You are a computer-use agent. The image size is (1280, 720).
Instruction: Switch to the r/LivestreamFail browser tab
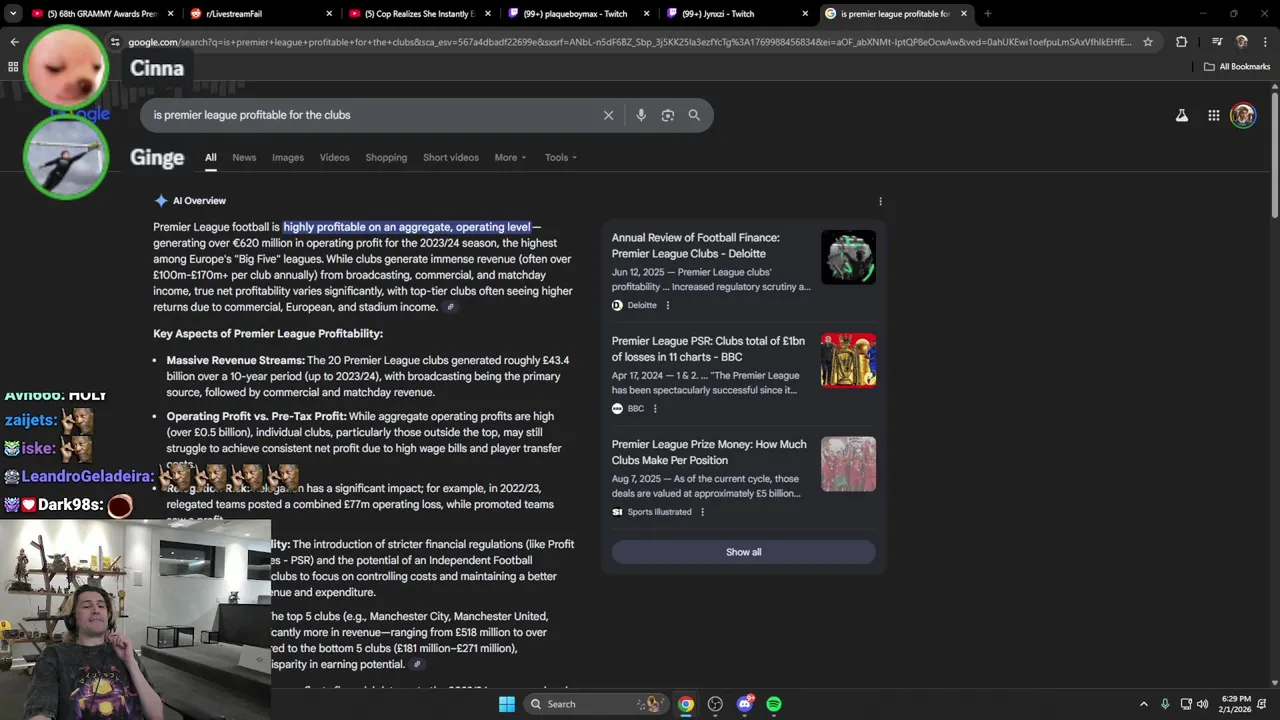pyautogui.click(x=260, y=14)
